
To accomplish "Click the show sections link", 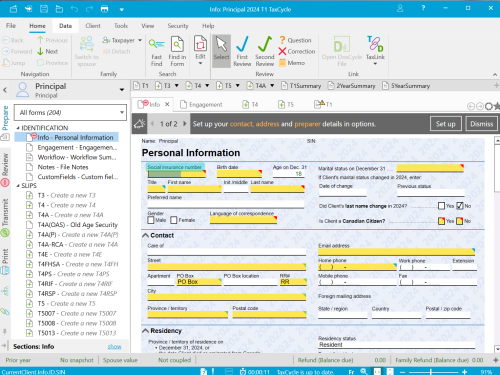I will pos(114,347).
